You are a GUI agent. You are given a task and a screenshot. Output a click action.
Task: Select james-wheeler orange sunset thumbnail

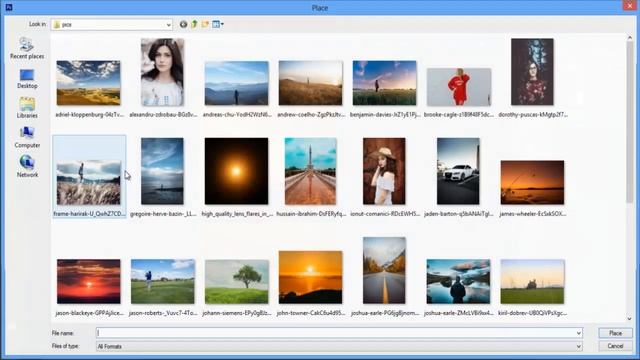tap(532, 182)
